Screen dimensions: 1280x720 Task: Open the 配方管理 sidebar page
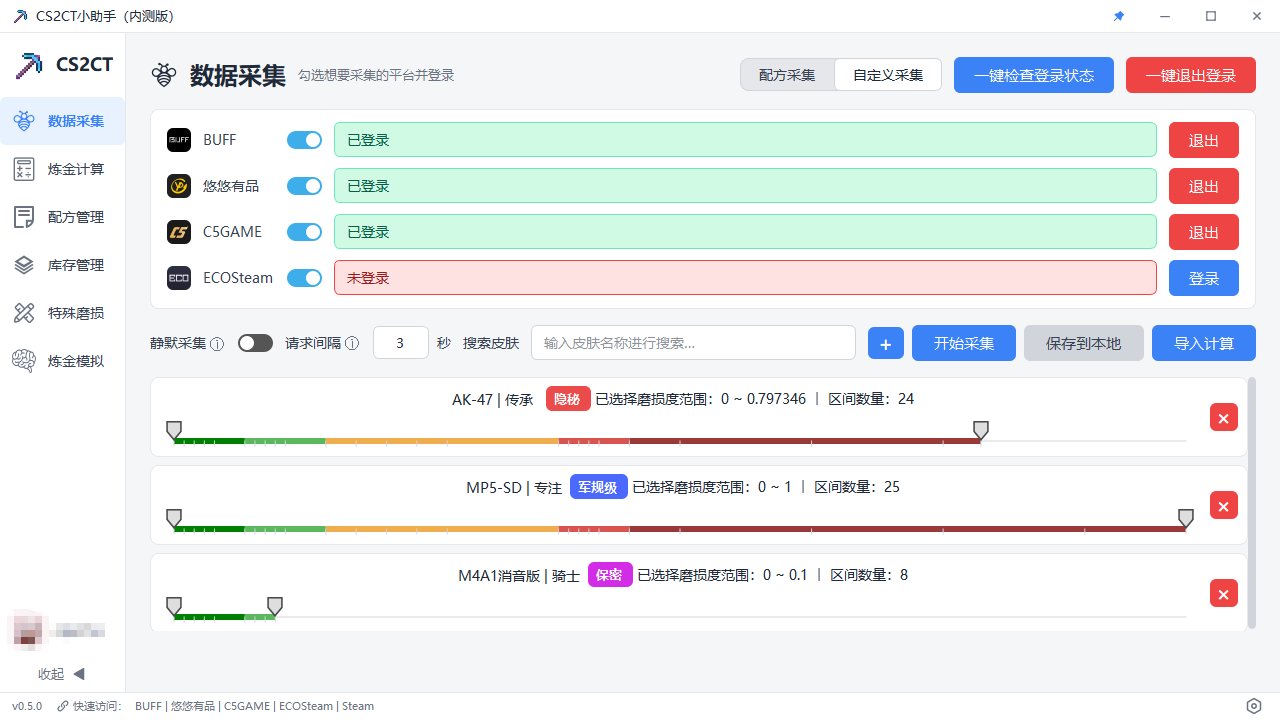click(x=63, y=217)
